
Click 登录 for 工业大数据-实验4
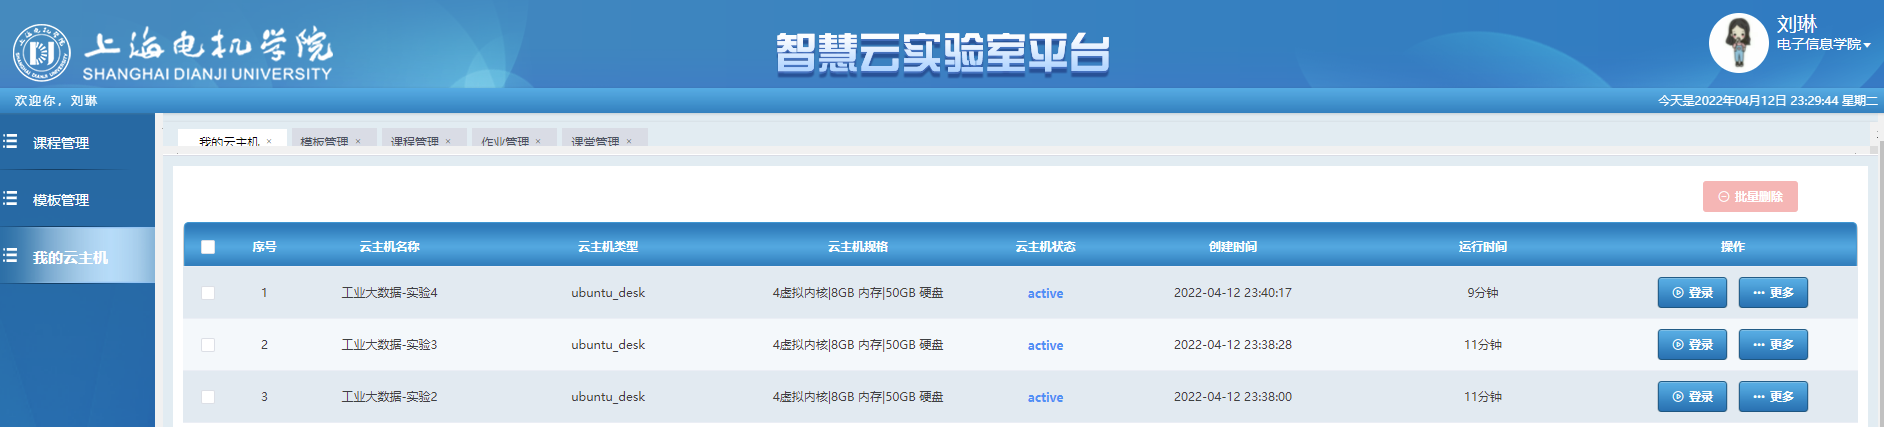click(x=1692, y=293)
